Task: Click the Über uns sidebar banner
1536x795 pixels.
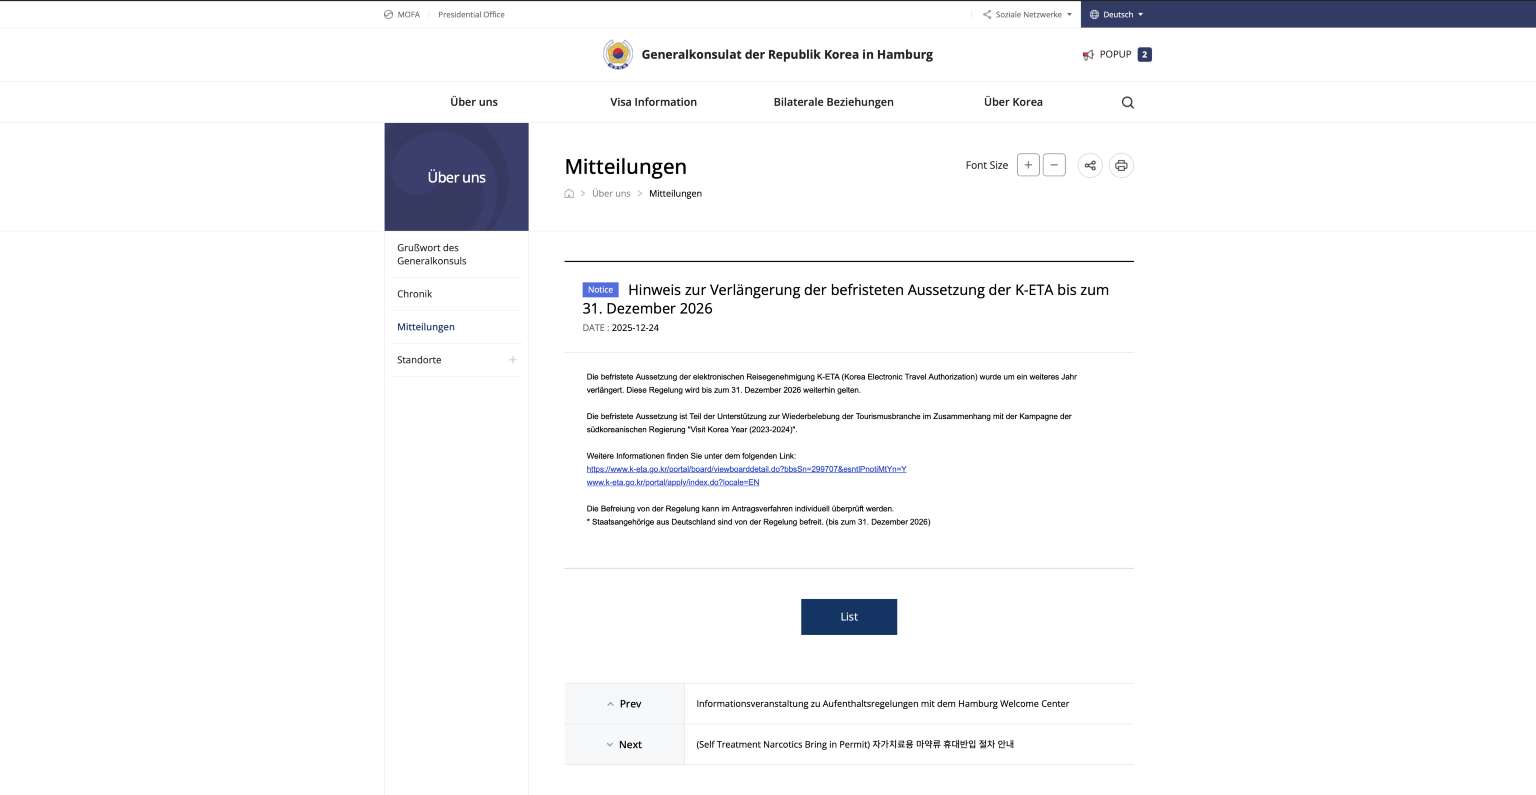Action: click(456, 177)
